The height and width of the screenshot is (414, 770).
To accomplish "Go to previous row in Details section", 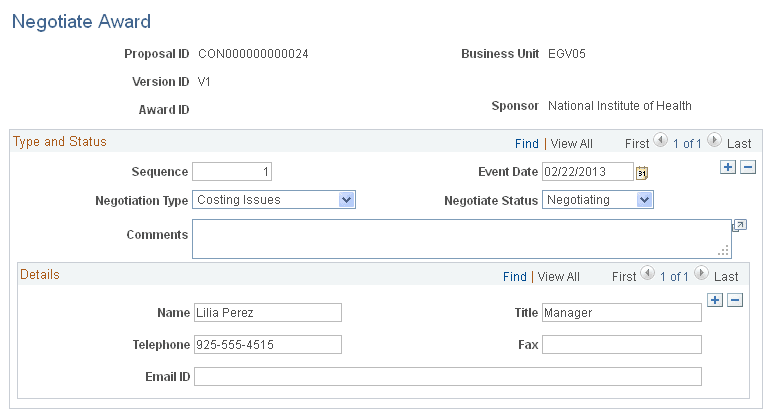I will 647,275.
